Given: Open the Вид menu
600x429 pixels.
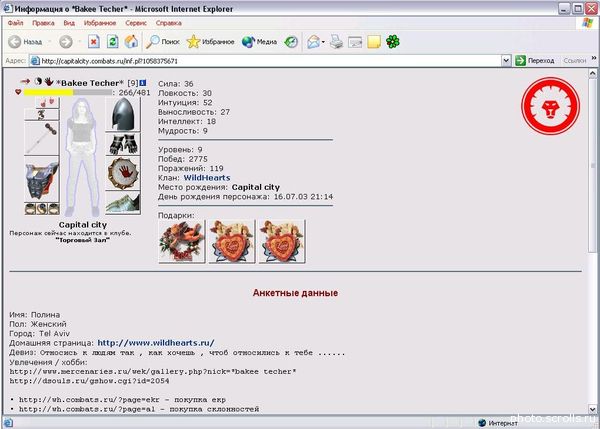Looking at the screenshot, I should click(x=69, y=23).
